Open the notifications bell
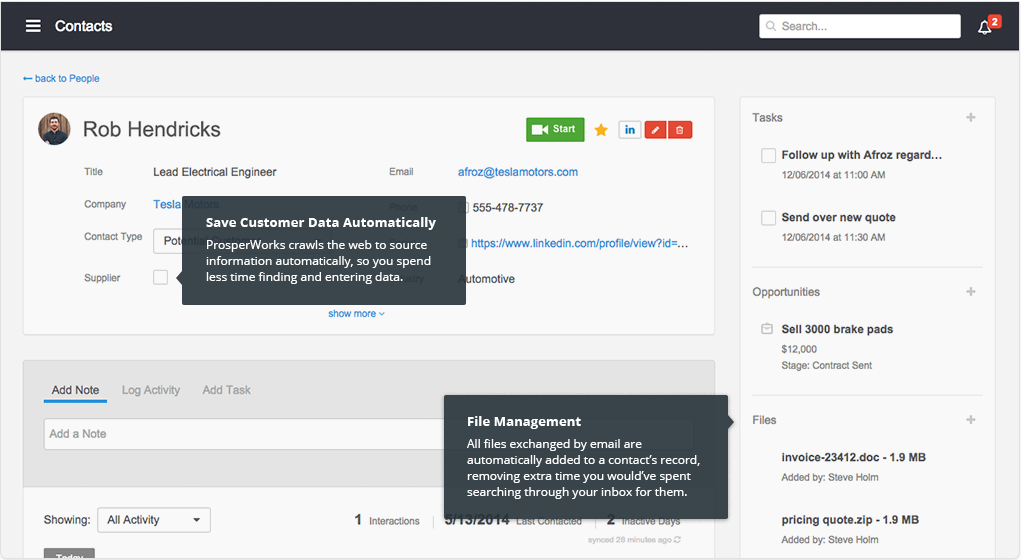Viewport: 1021px width, 560px height. pyautogui.click(x=985, y=27)
